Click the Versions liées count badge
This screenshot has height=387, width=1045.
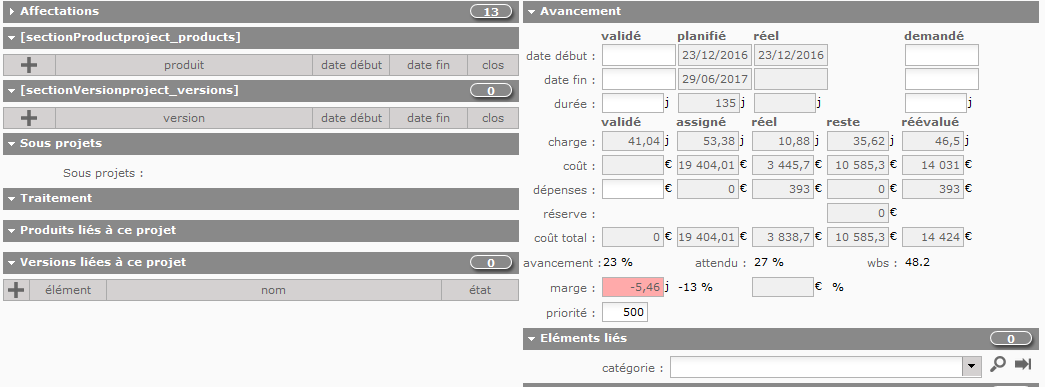click(x=491, y=262)
